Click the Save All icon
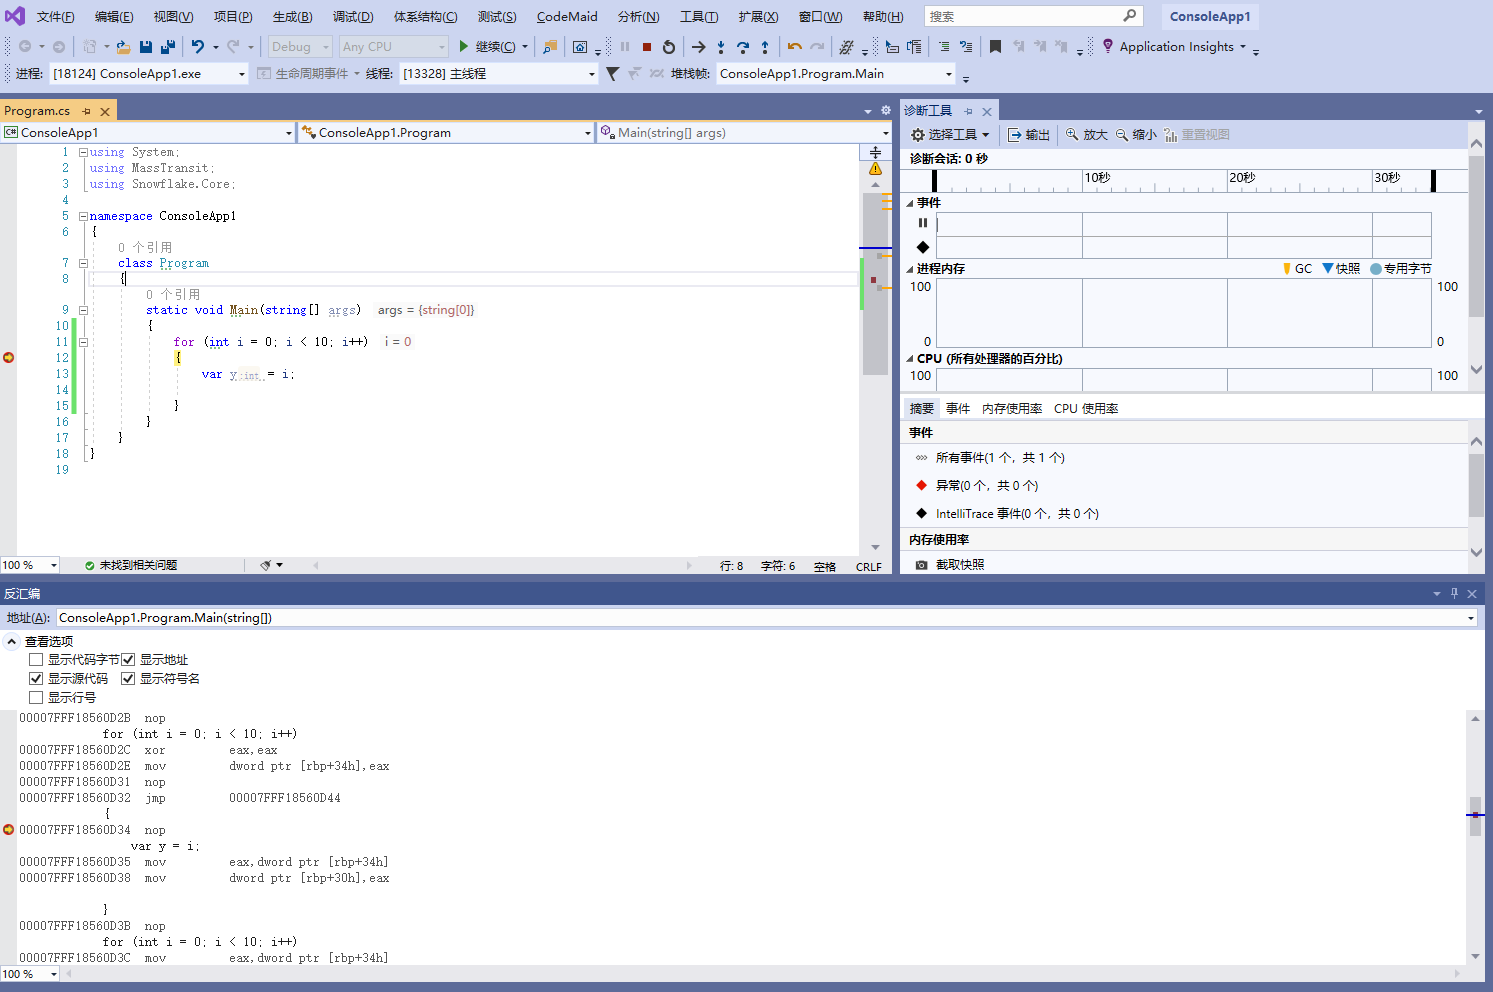Image resolution: width=1493 pixels, height=992 pixels. 167,47
